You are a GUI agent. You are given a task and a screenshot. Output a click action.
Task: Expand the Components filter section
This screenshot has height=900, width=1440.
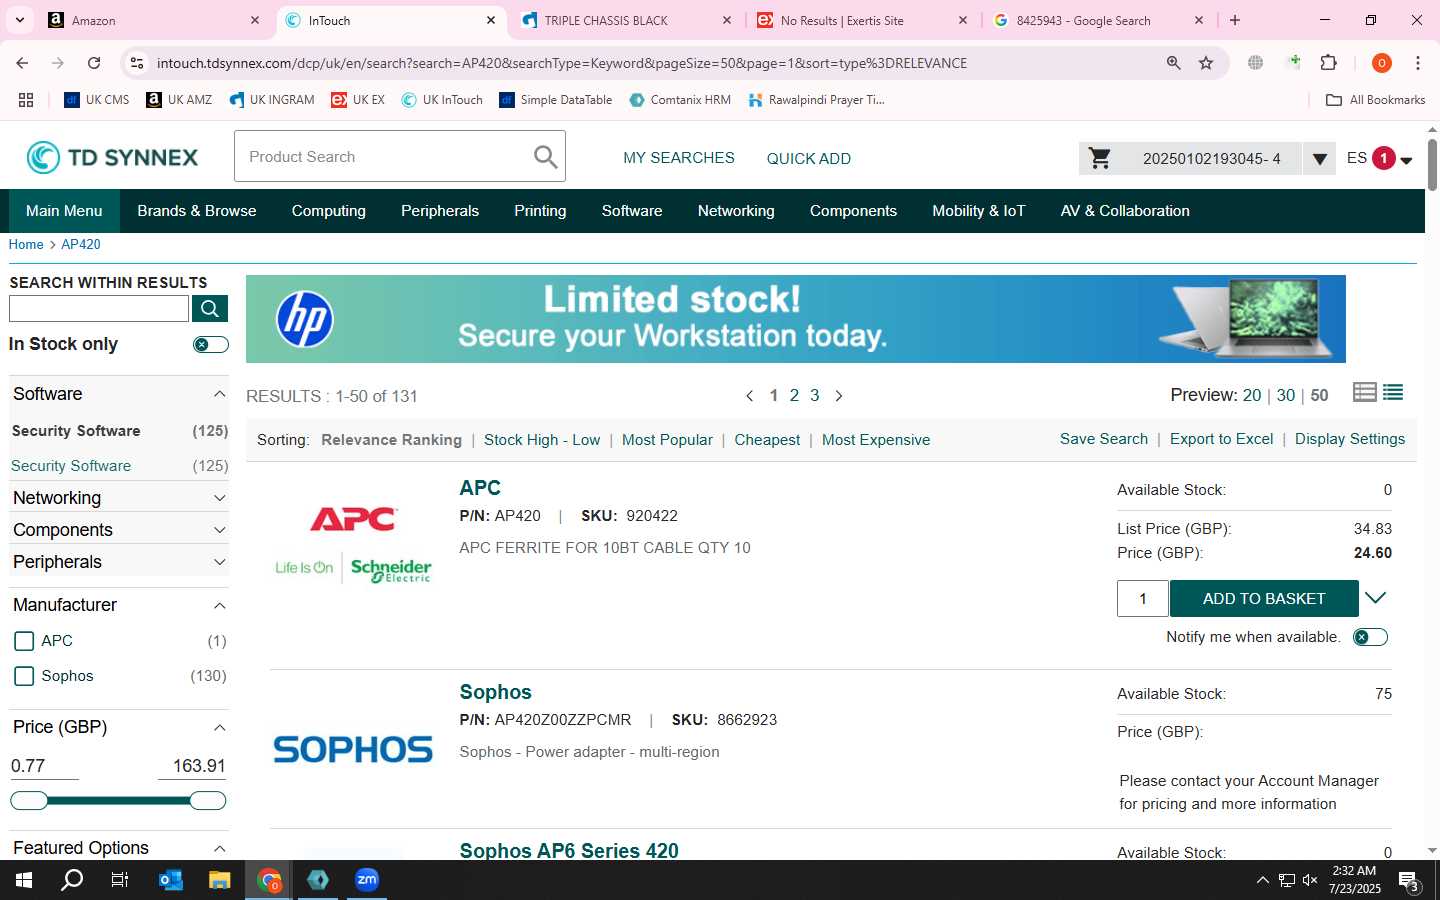(x=220, y=530)
